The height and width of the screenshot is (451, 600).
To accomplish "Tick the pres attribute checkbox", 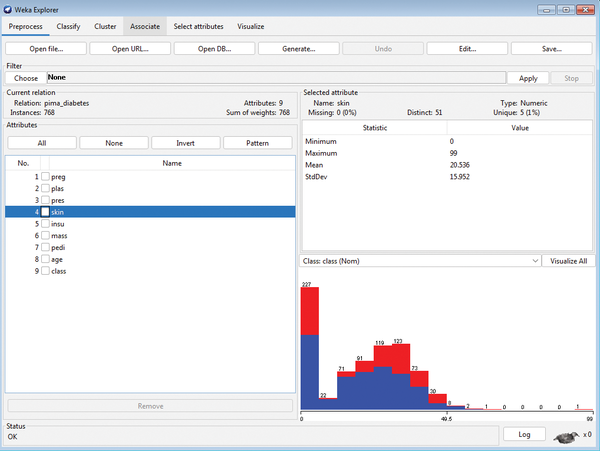I will 46,200.
